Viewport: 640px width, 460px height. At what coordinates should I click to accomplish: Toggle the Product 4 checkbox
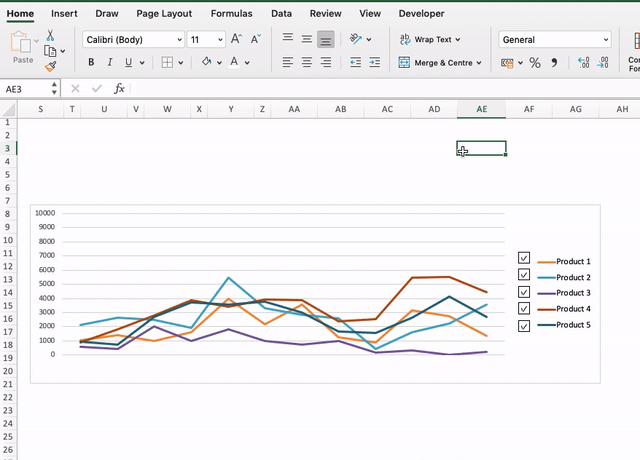524,308
